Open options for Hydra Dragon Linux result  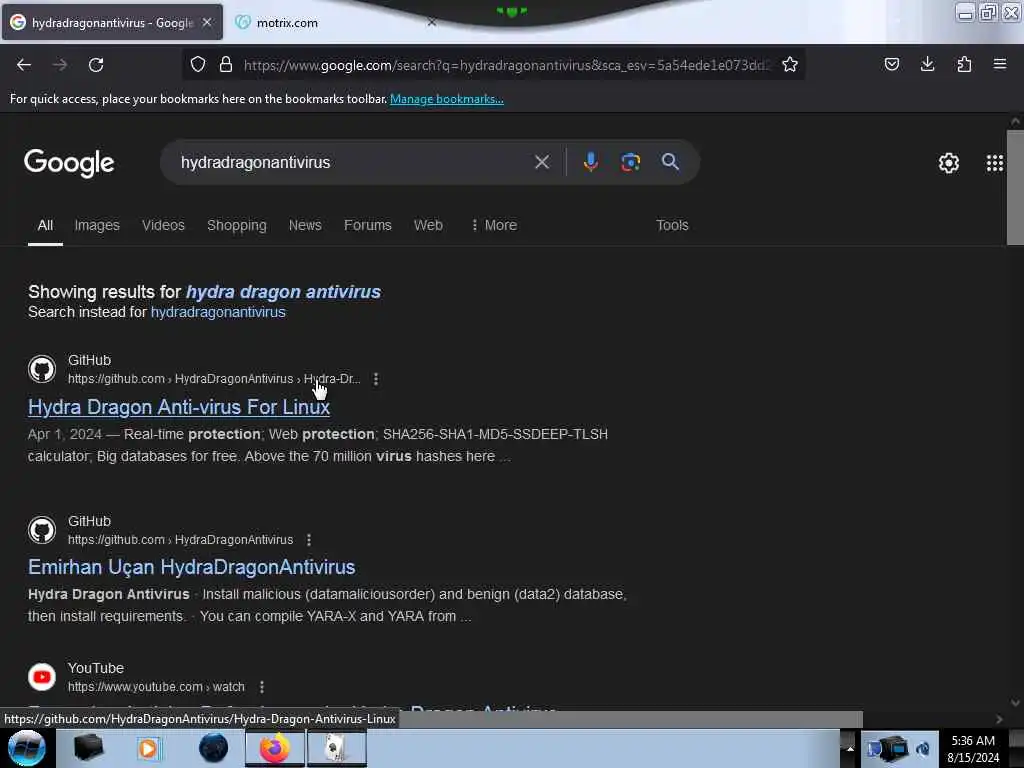[376, 379]
